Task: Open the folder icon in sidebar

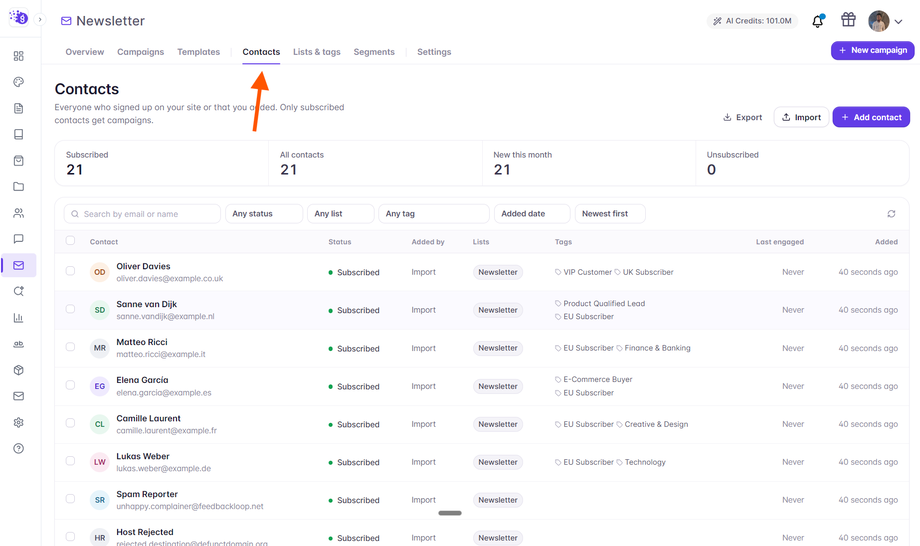Action: tap(19, 186)
